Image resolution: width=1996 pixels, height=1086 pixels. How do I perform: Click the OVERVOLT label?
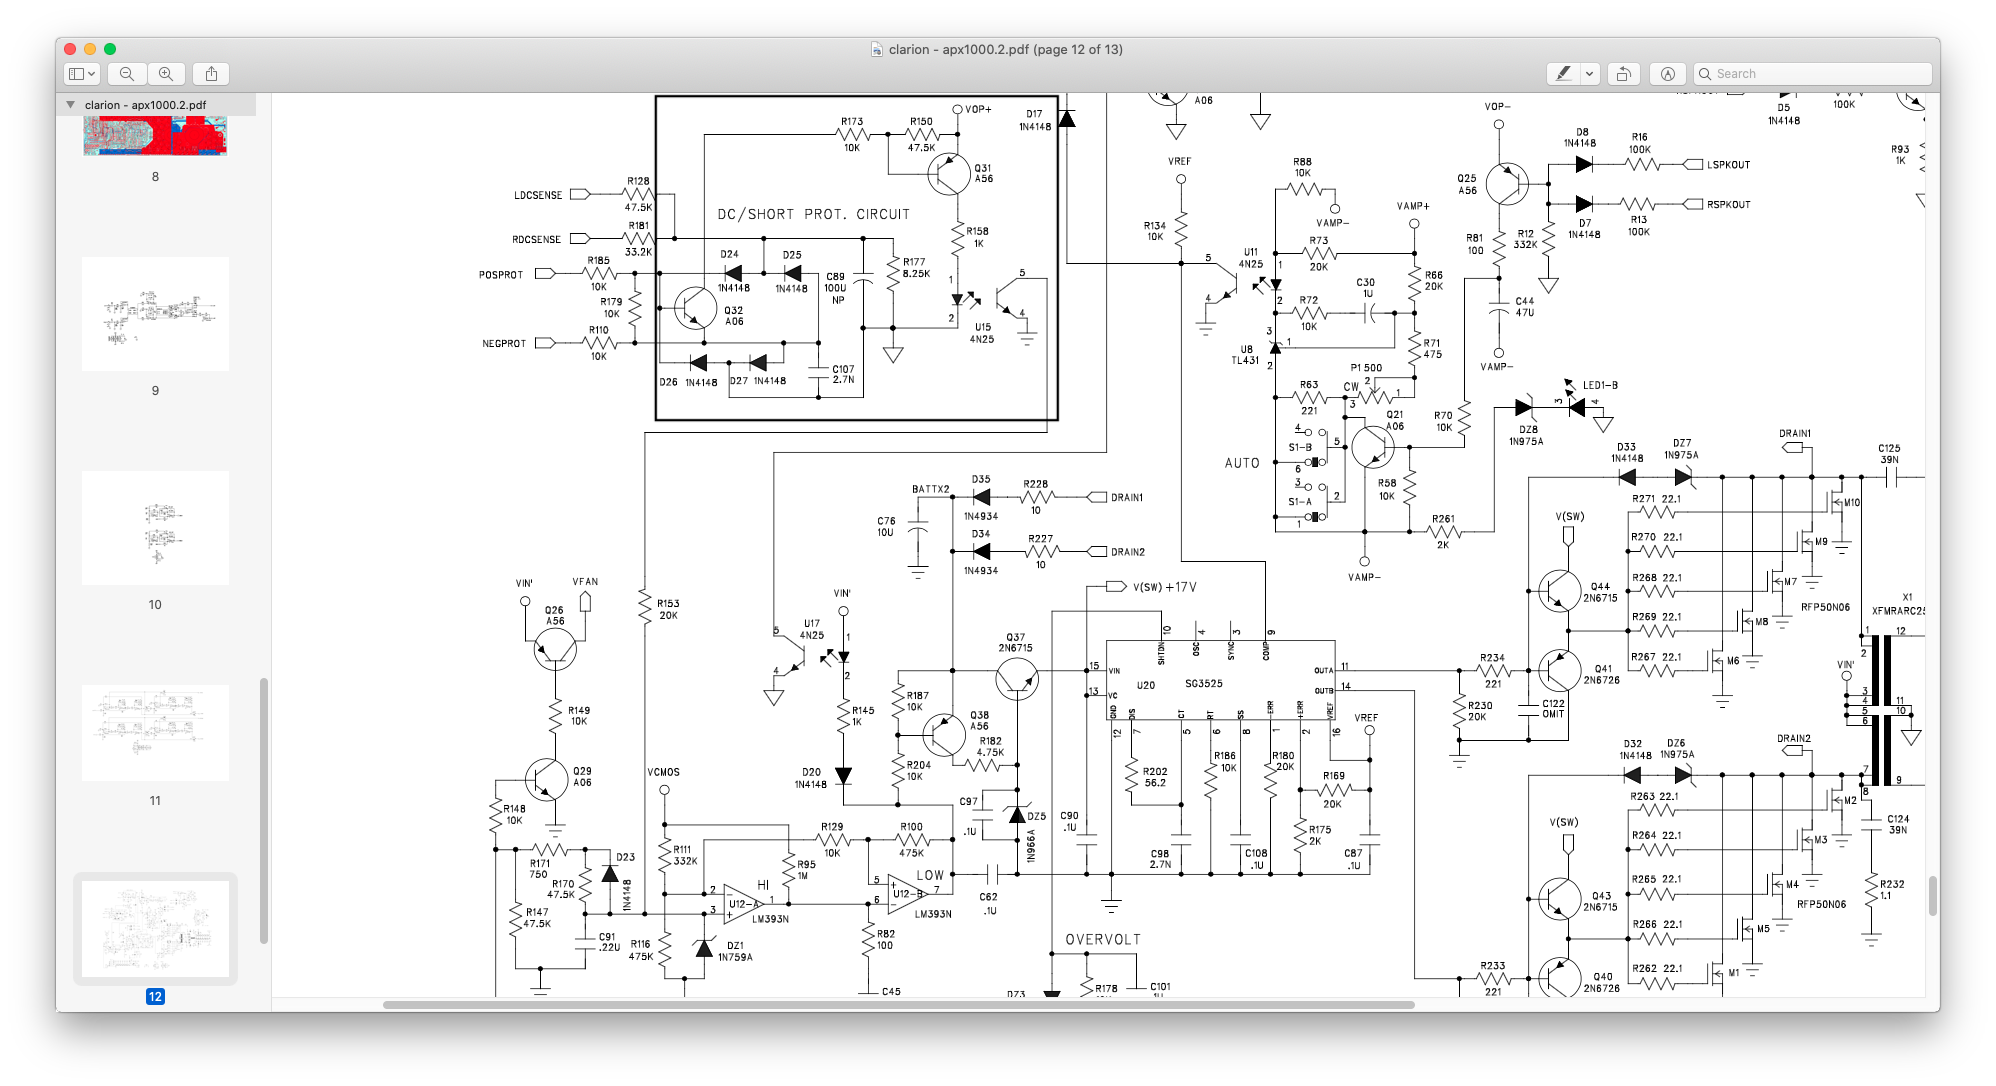pyautogui.click(x=1103, y=940)
